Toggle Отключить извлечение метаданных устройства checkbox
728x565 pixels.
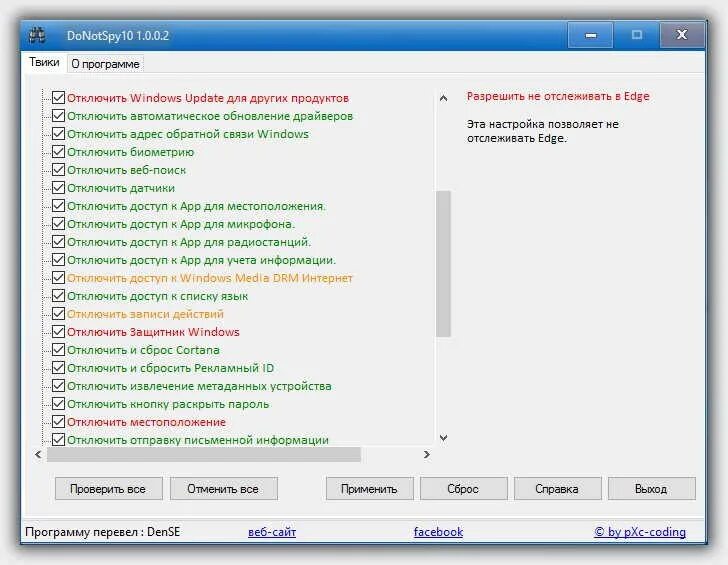(58, 386)
